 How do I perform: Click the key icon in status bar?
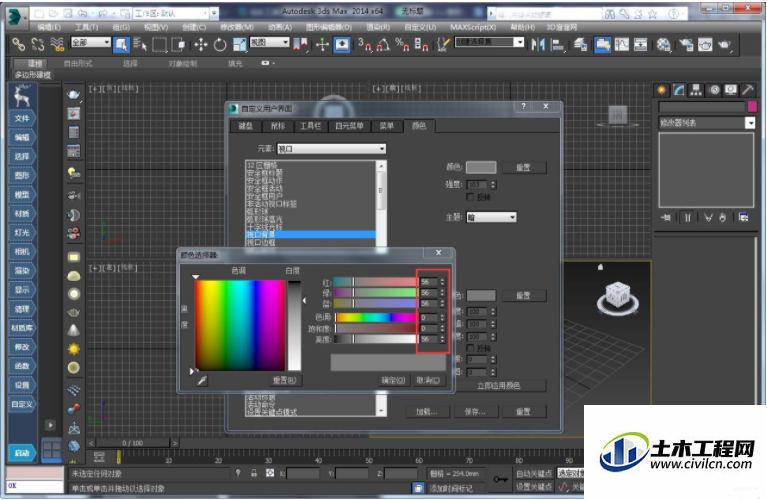(499, 479)
